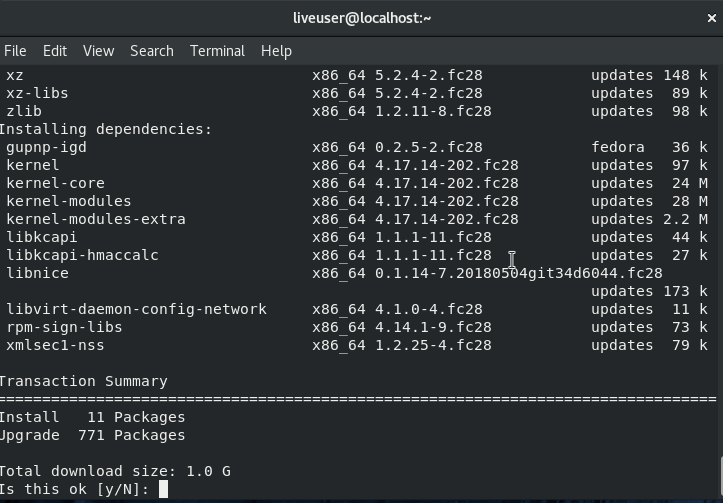Click the '148 k' size for xz
This screenshot has height=503, width=723.
click(x=685, y=75)
